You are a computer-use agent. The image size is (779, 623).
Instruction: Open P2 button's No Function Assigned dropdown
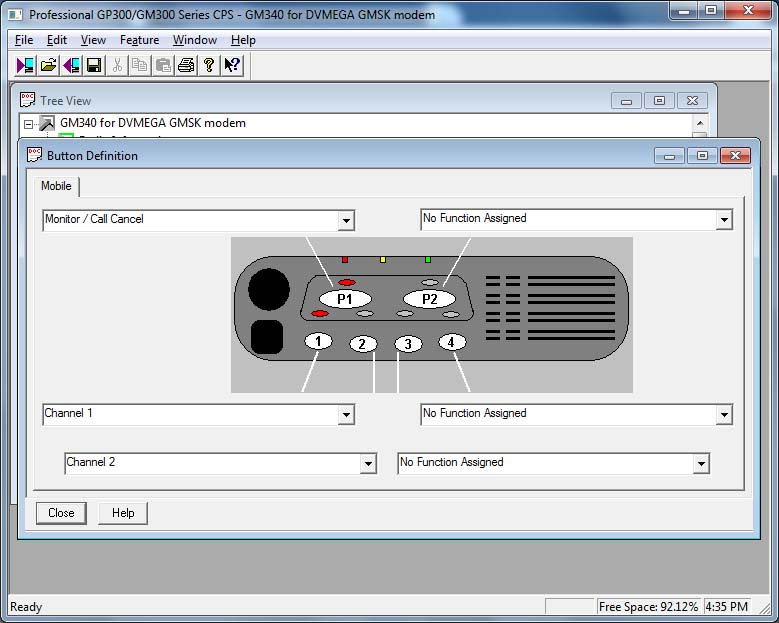pyautogui.click(x=724, y=220)
